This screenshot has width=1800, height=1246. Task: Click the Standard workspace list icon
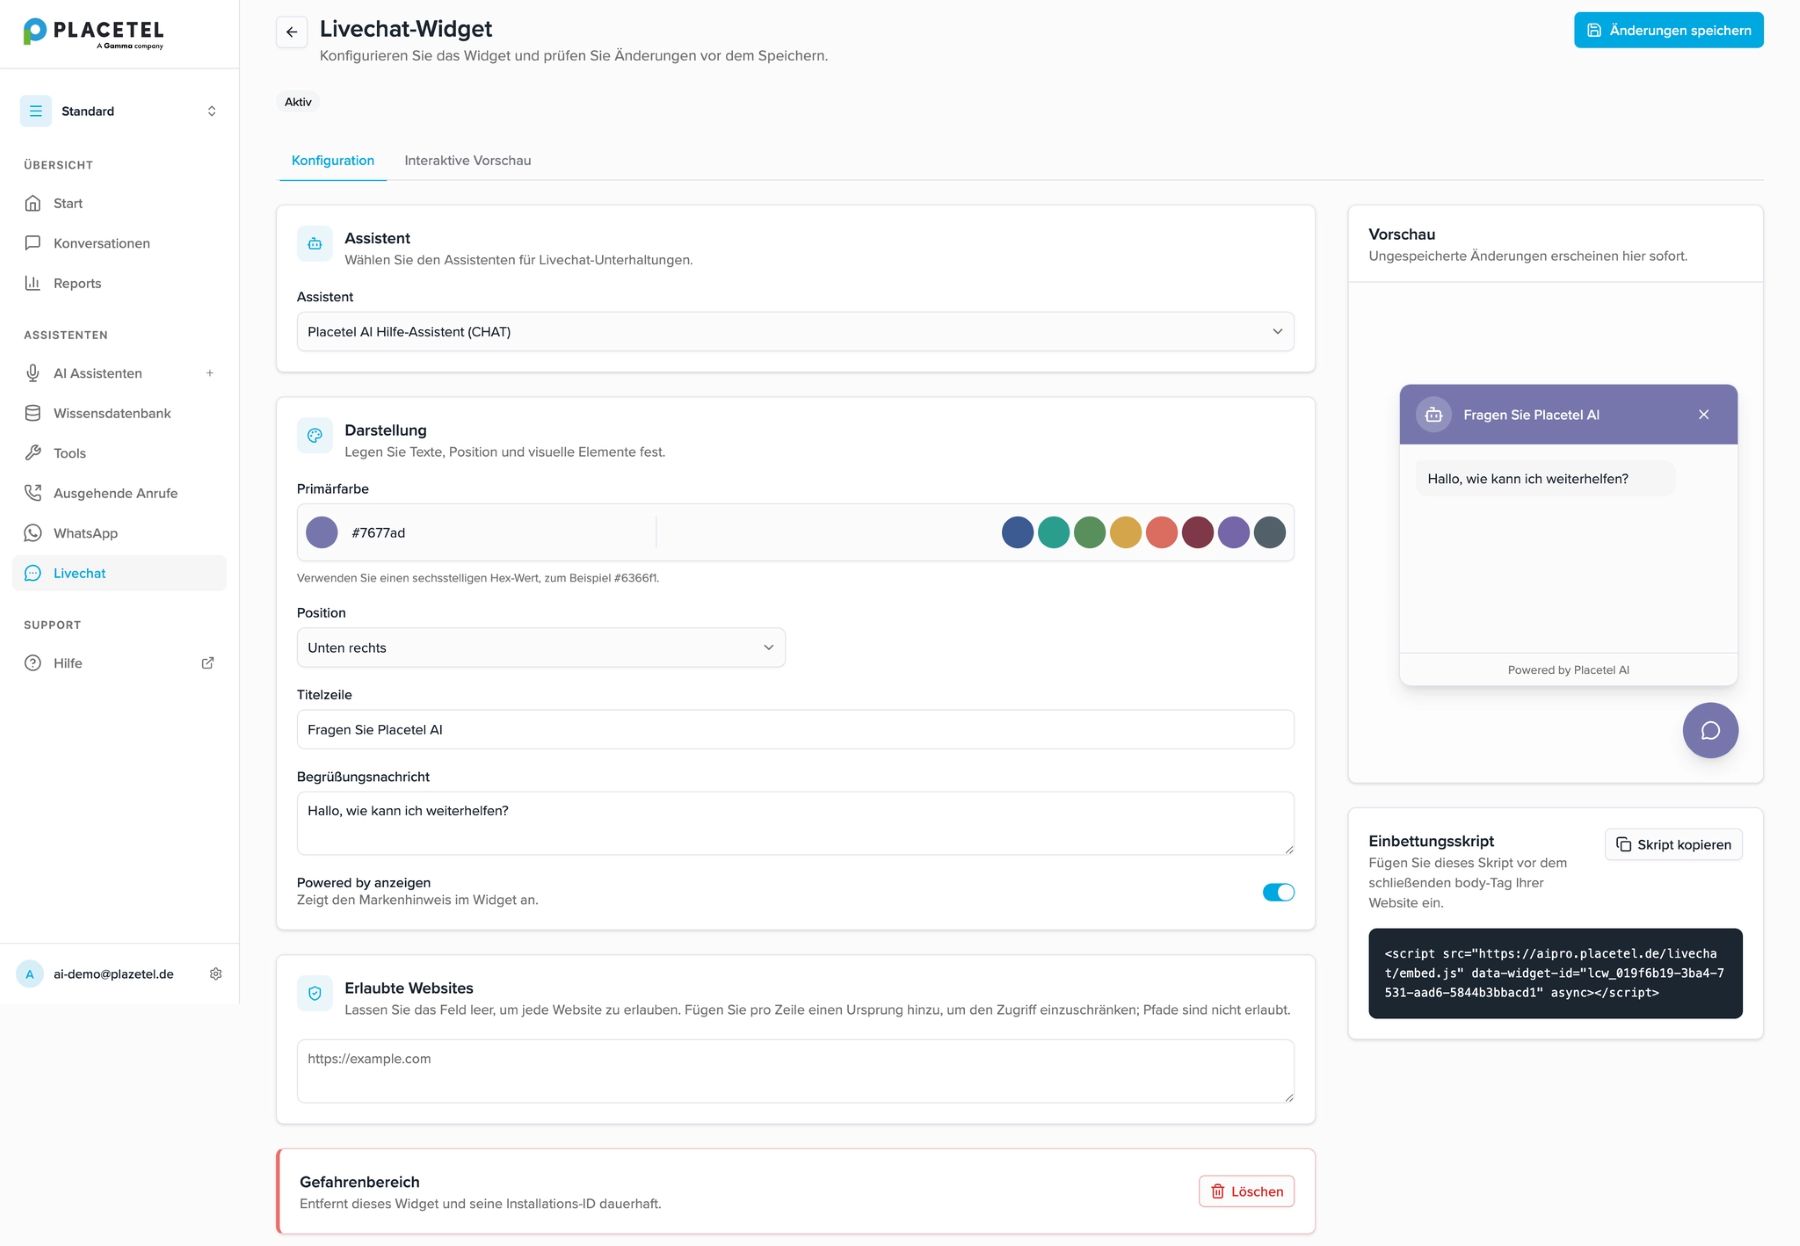click(x=36, y=111)
